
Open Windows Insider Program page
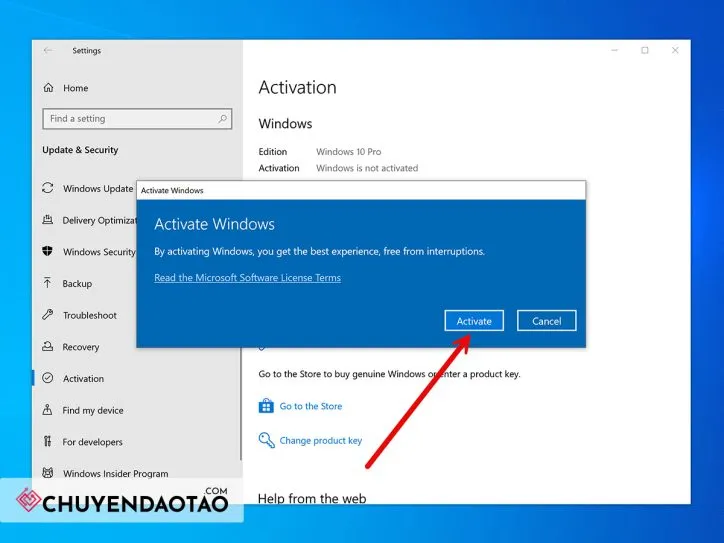coord(115,474)
